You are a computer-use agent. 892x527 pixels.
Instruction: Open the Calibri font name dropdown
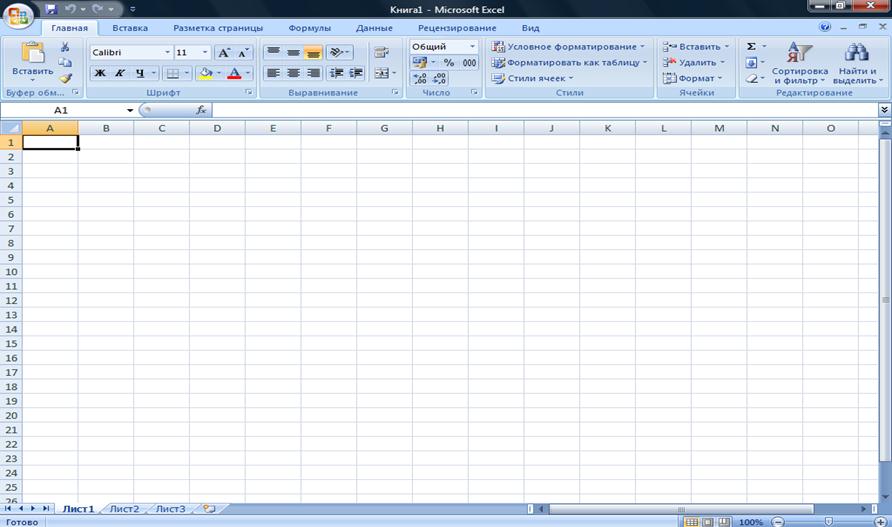point(167,52)
